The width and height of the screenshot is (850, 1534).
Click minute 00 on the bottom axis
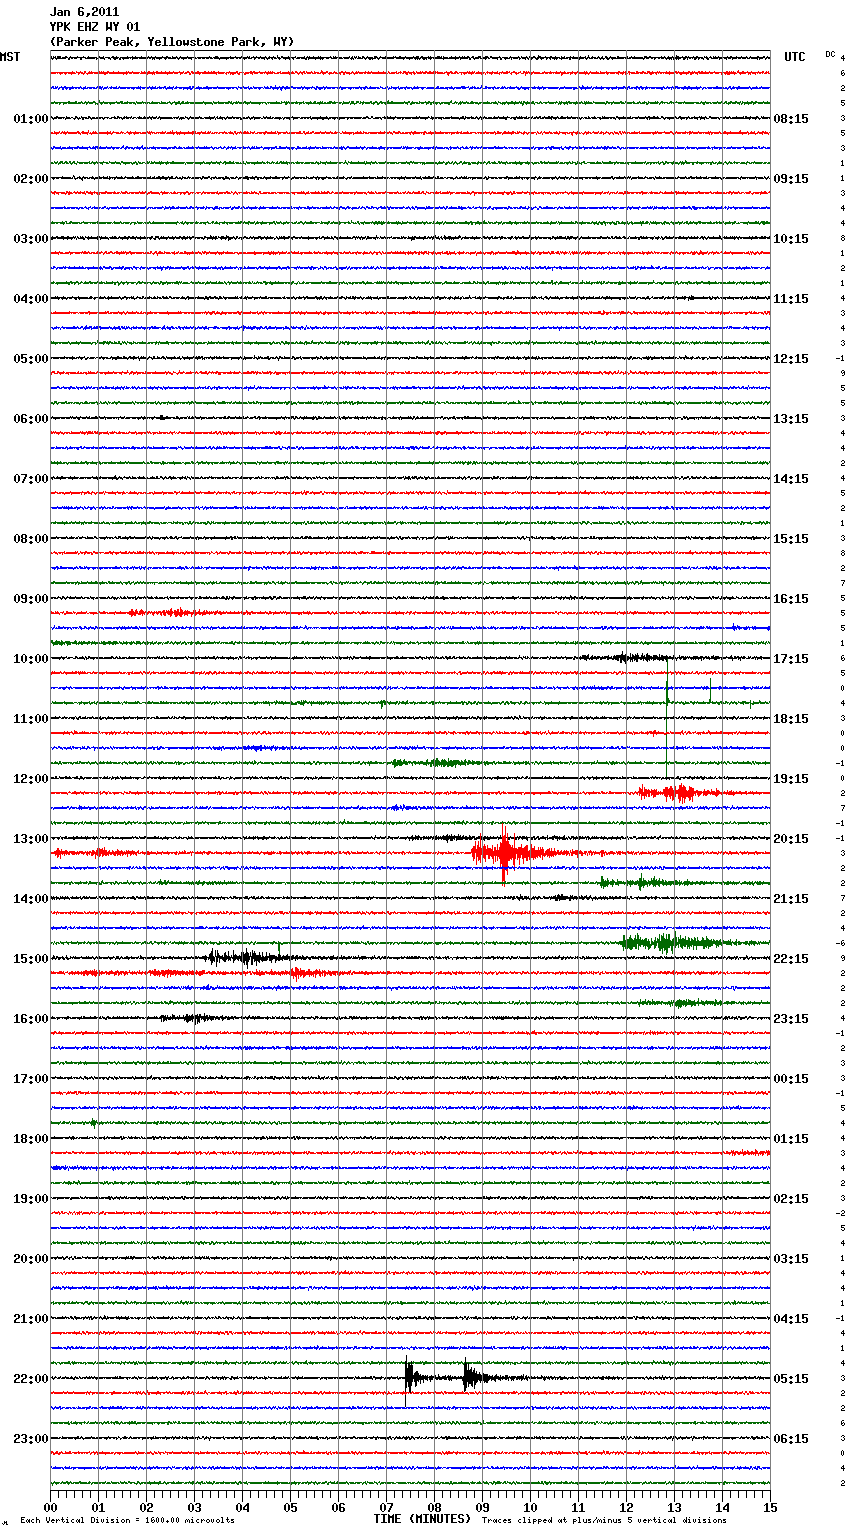point(50,1507)
